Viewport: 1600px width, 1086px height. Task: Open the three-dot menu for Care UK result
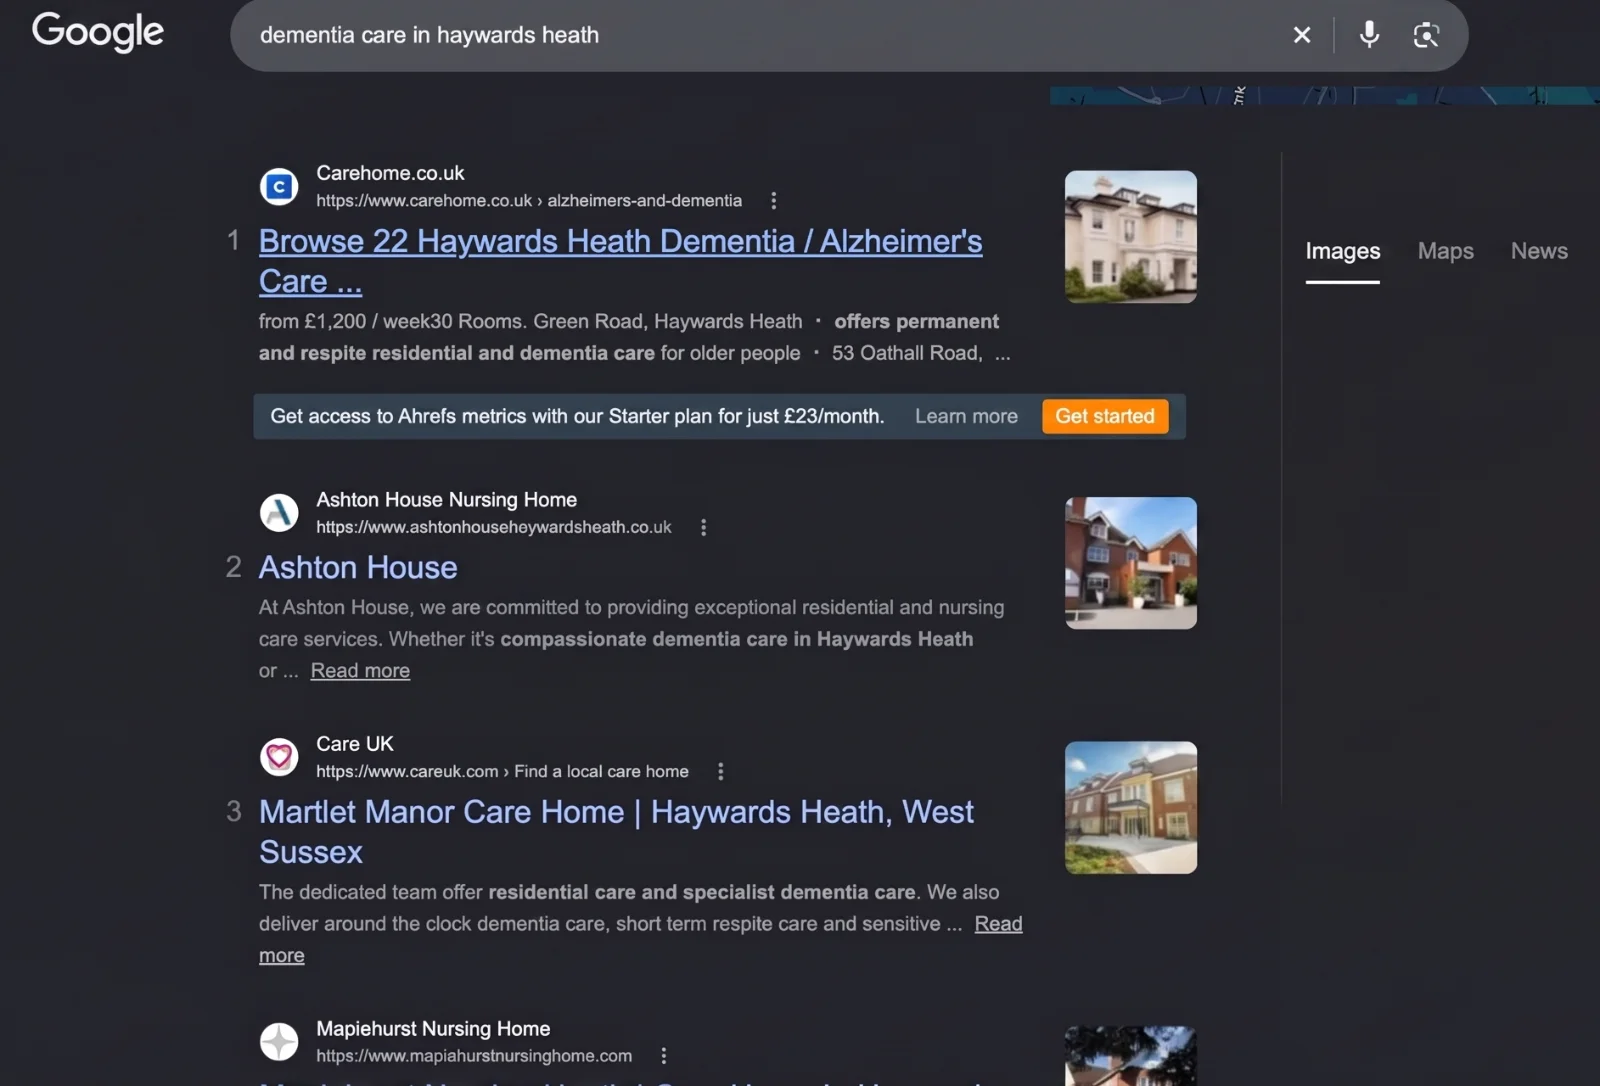click(x=720, y=771)
